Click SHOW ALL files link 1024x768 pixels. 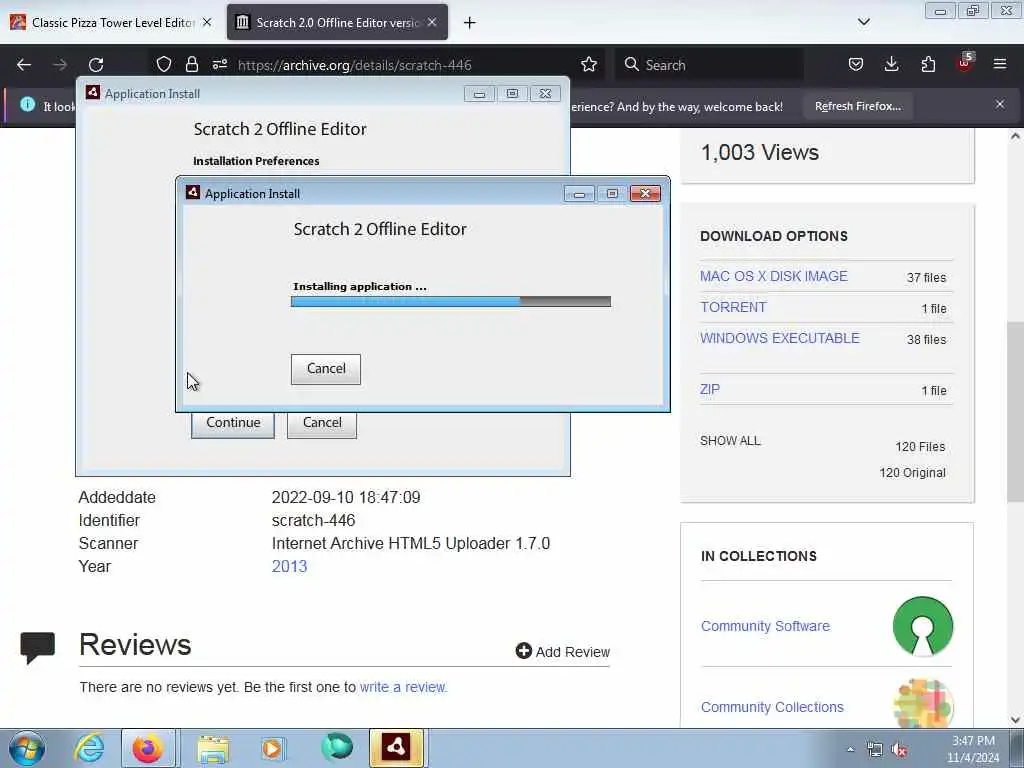pos(730,441)
